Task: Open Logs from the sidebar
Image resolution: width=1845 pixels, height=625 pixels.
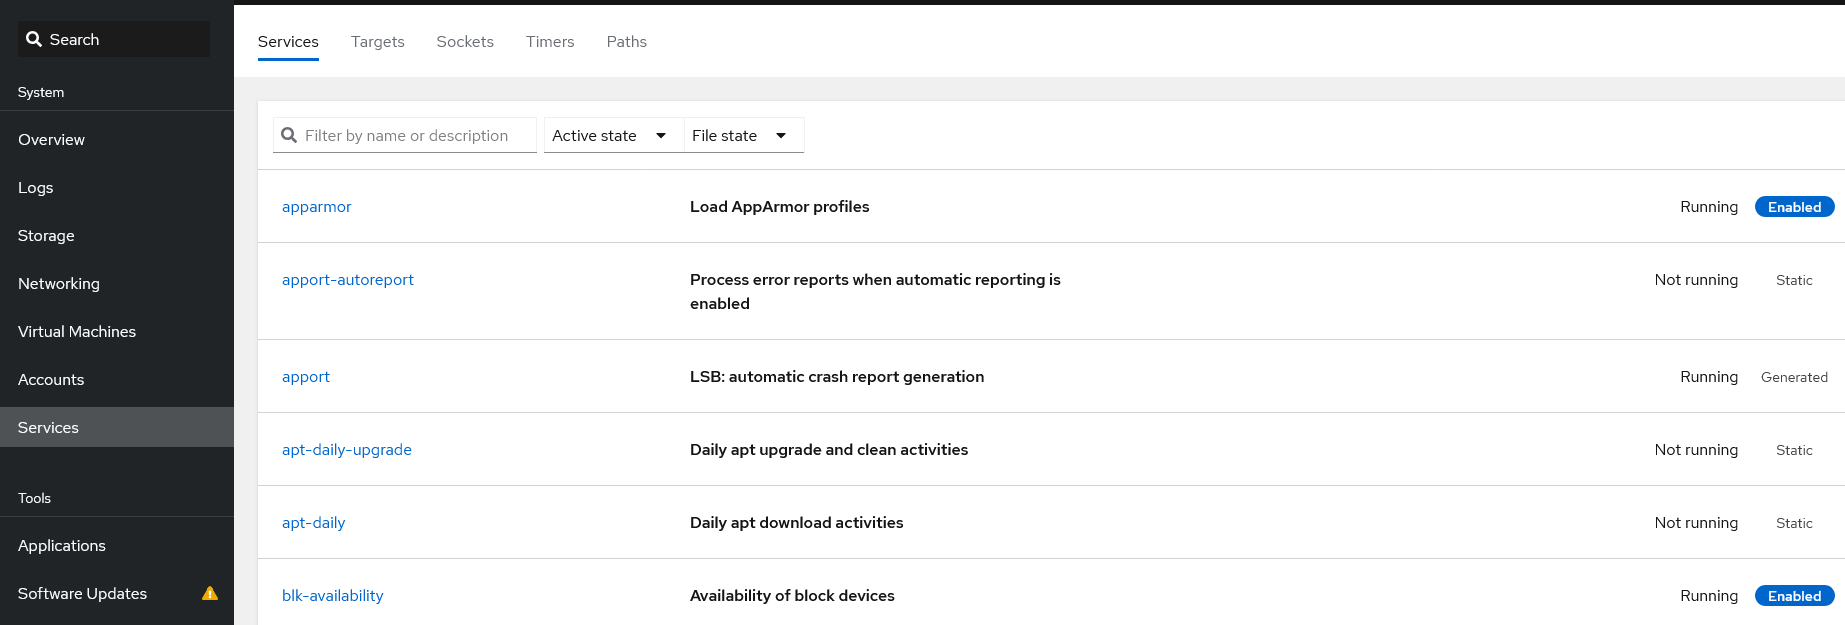Action: pos(36,188)
